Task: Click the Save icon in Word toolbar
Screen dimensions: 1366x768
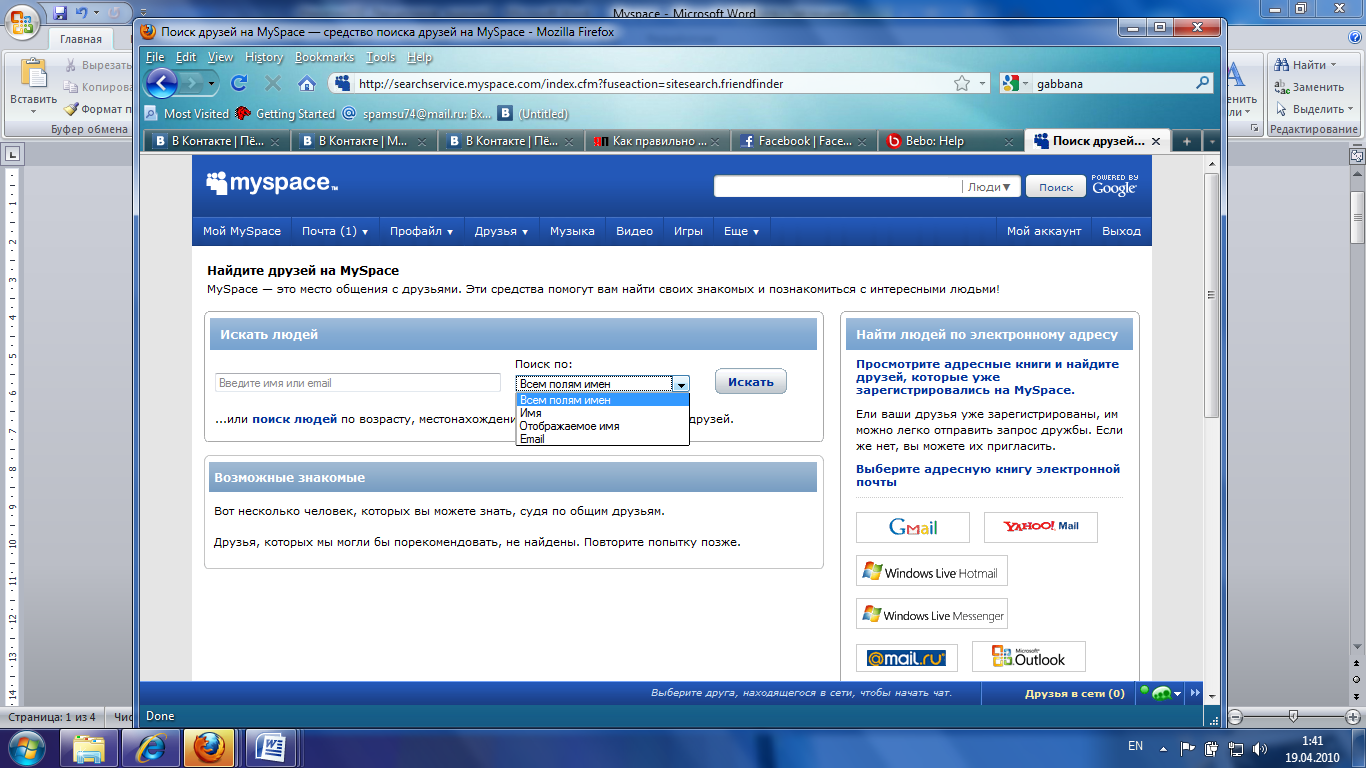Action: pyautogui.click(x=61, y=13)
